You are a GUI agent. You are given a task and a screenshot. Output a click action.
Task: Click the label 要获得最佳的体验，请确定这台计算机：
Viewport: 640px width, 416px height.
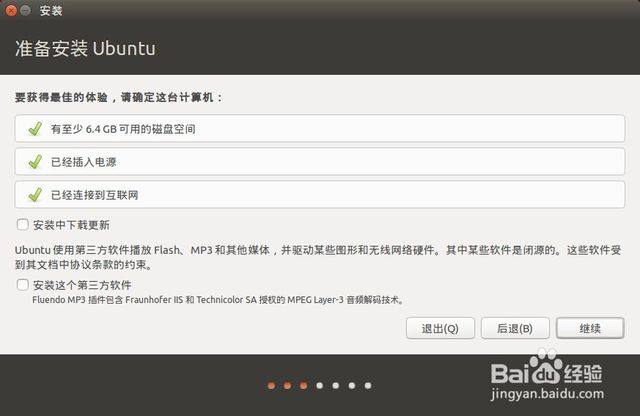119,97
